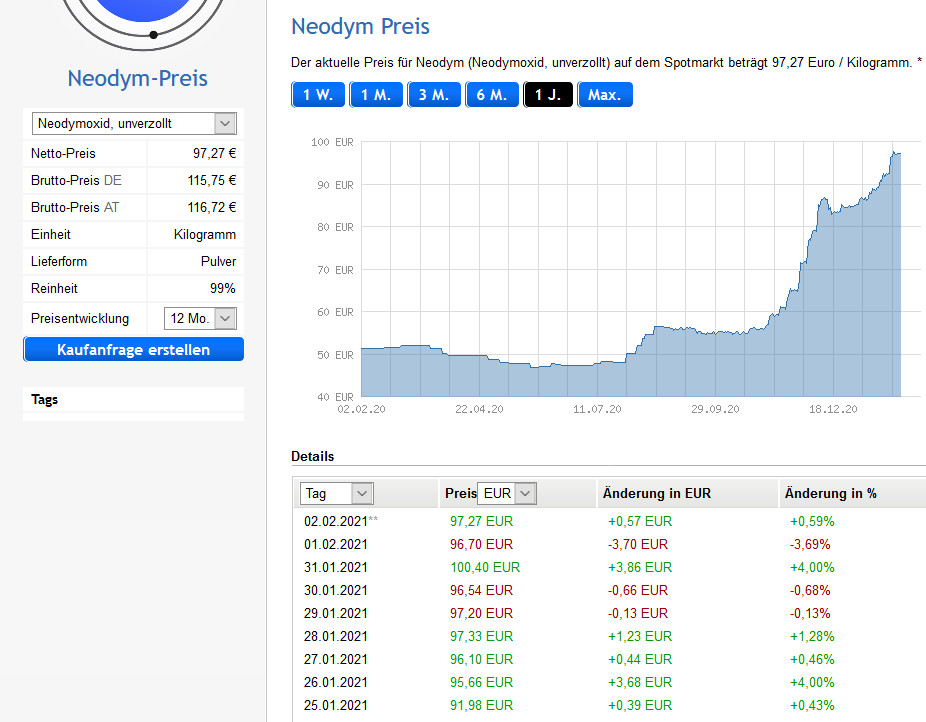The height and width of the screenshot is (722, 926).
Task: Click the Reinheit value 99%
Action: tap(223, 289)
